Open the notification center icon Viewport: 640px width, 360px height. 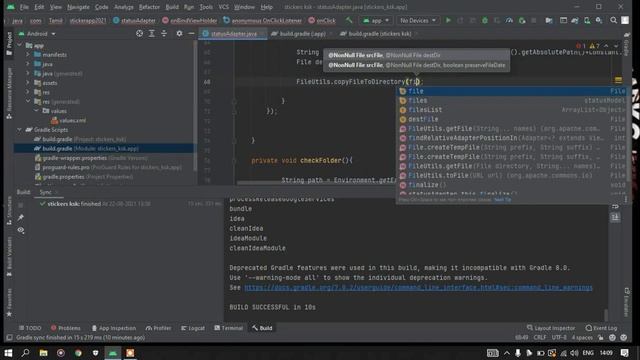tap(624, 353)
